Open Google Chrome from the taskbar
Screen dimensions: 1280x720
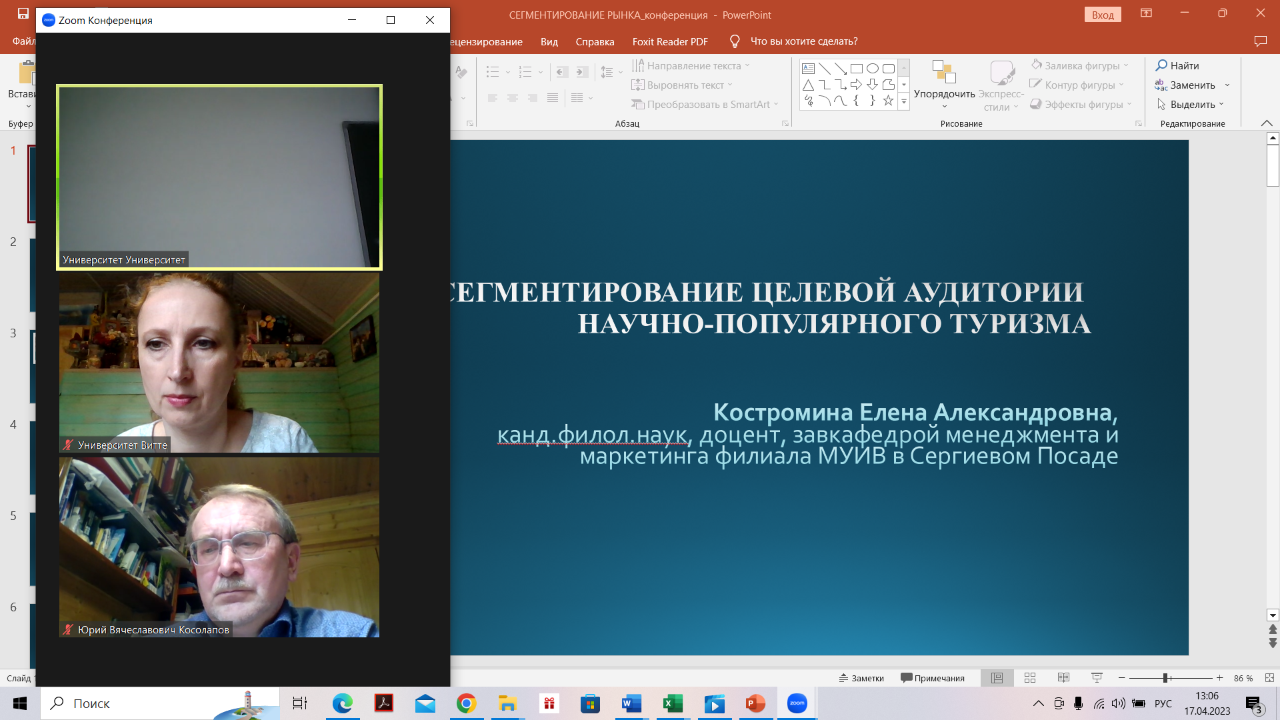(466, 704)
